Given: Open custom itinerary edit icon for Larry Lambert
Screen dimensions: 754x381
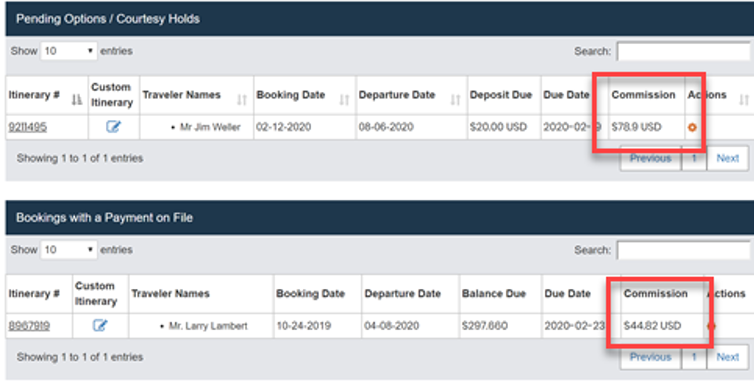Looking at the screenshot, I should pyautogui.click(x=100, y=326).
